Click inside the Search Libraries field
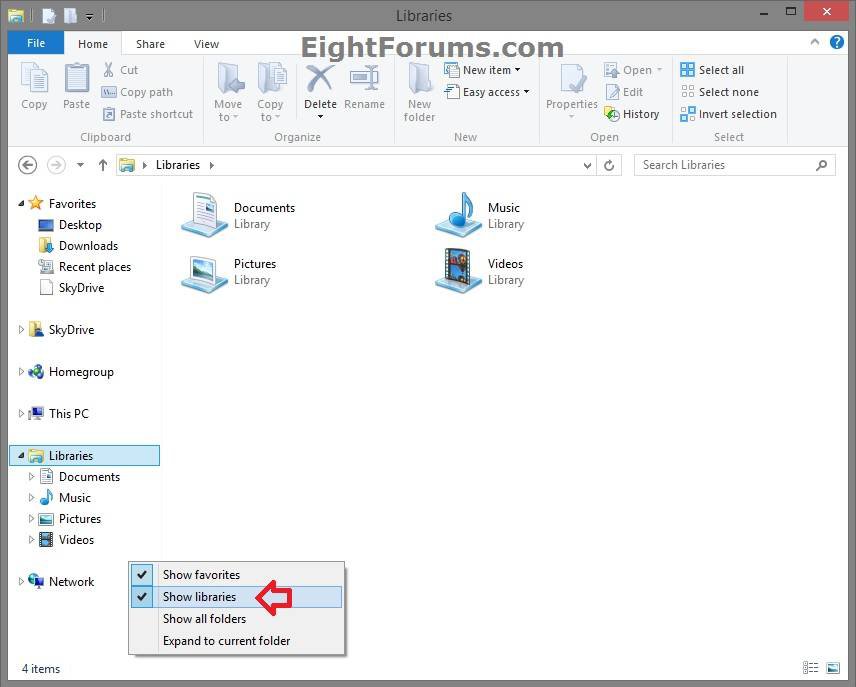This screenshot has width=856, height=687. pos(730,165)
